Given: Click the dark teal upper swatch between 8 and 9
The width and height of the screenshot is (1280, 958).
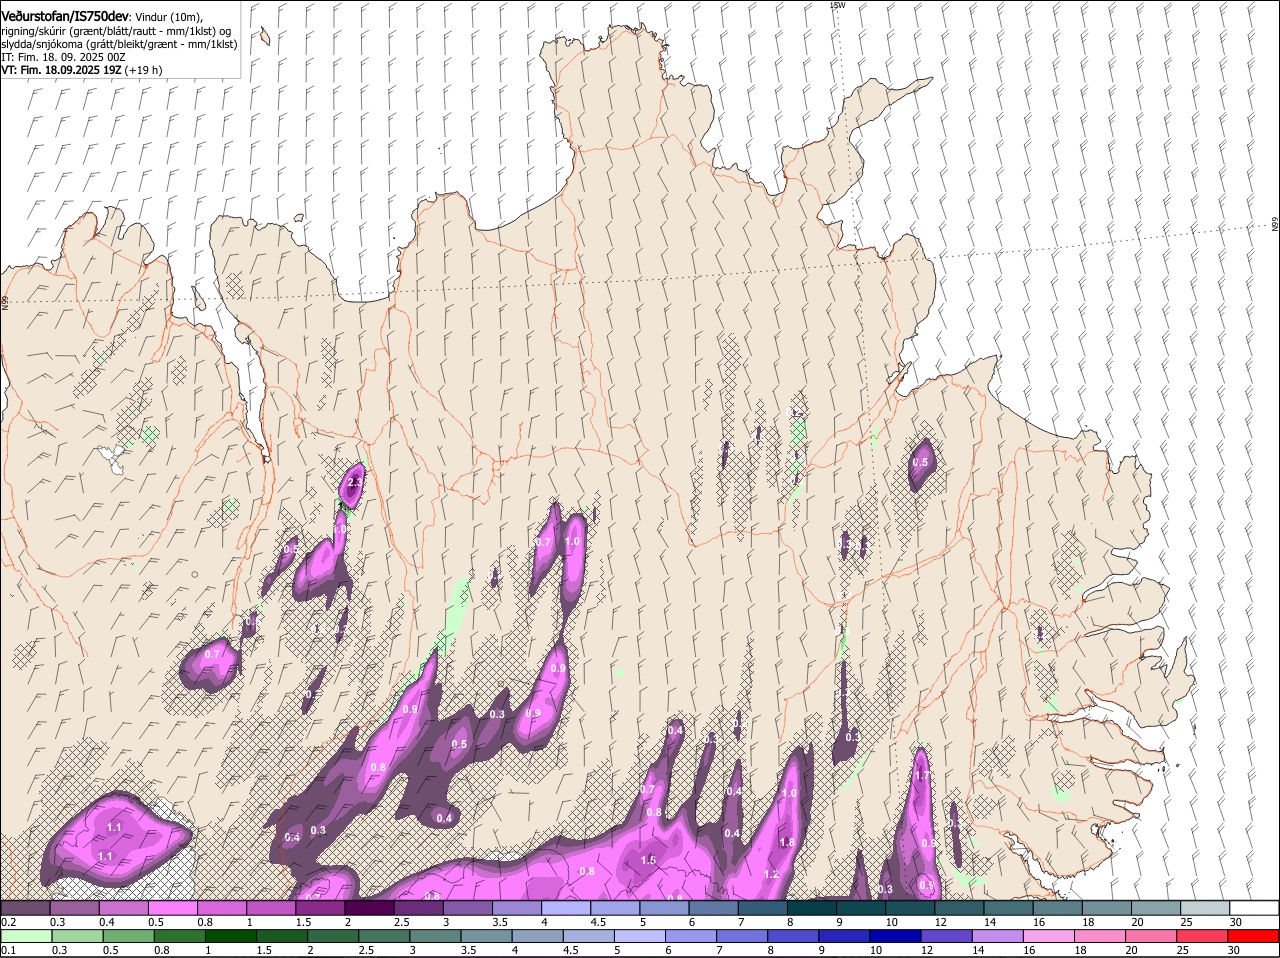Looking at the screenshot, I should coord(812,908).
